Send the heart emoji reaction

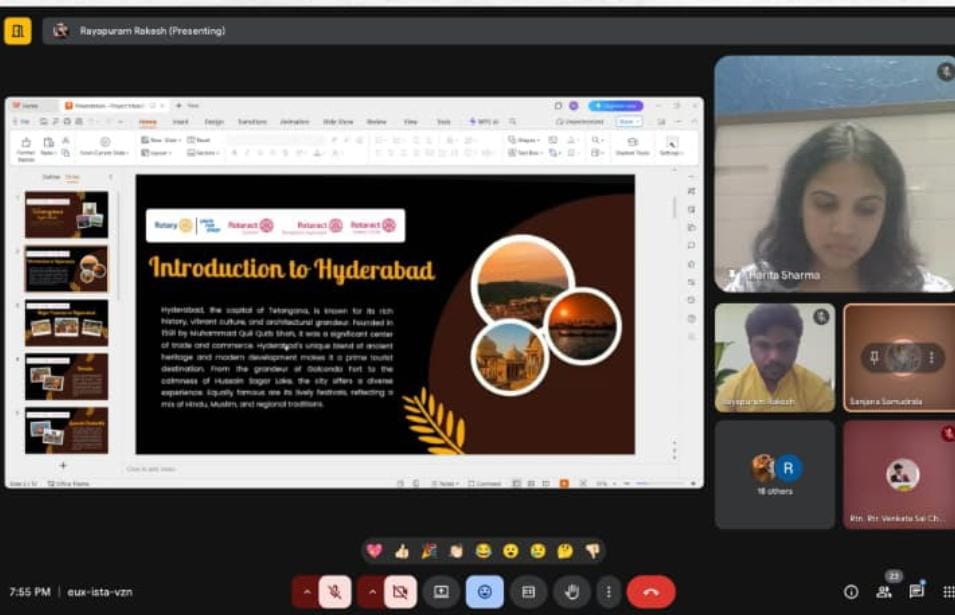[375, 551]
